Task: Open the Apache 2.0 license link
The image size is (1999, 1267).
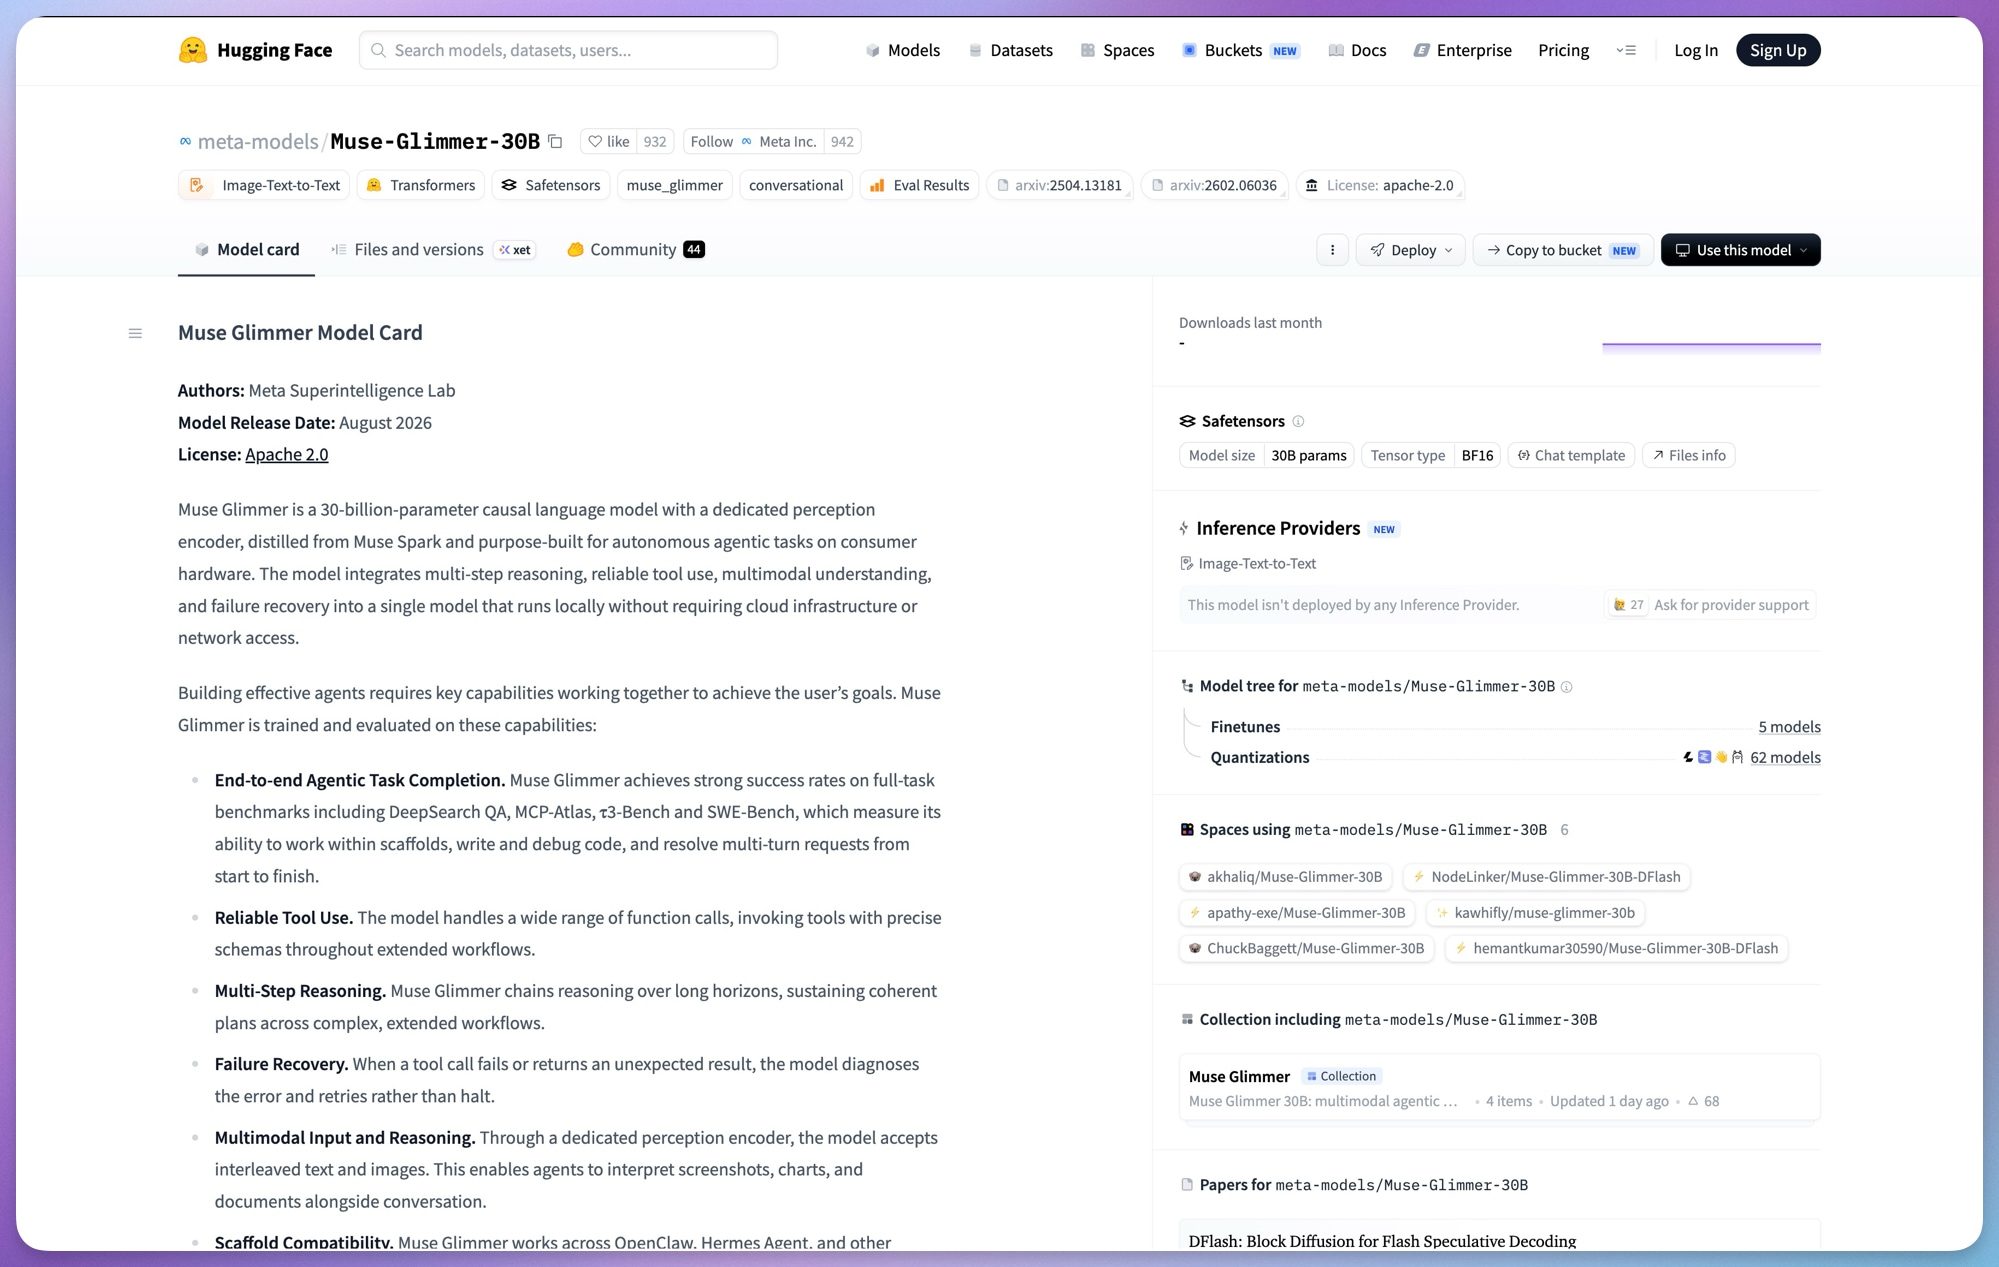Action: point(287,454)
